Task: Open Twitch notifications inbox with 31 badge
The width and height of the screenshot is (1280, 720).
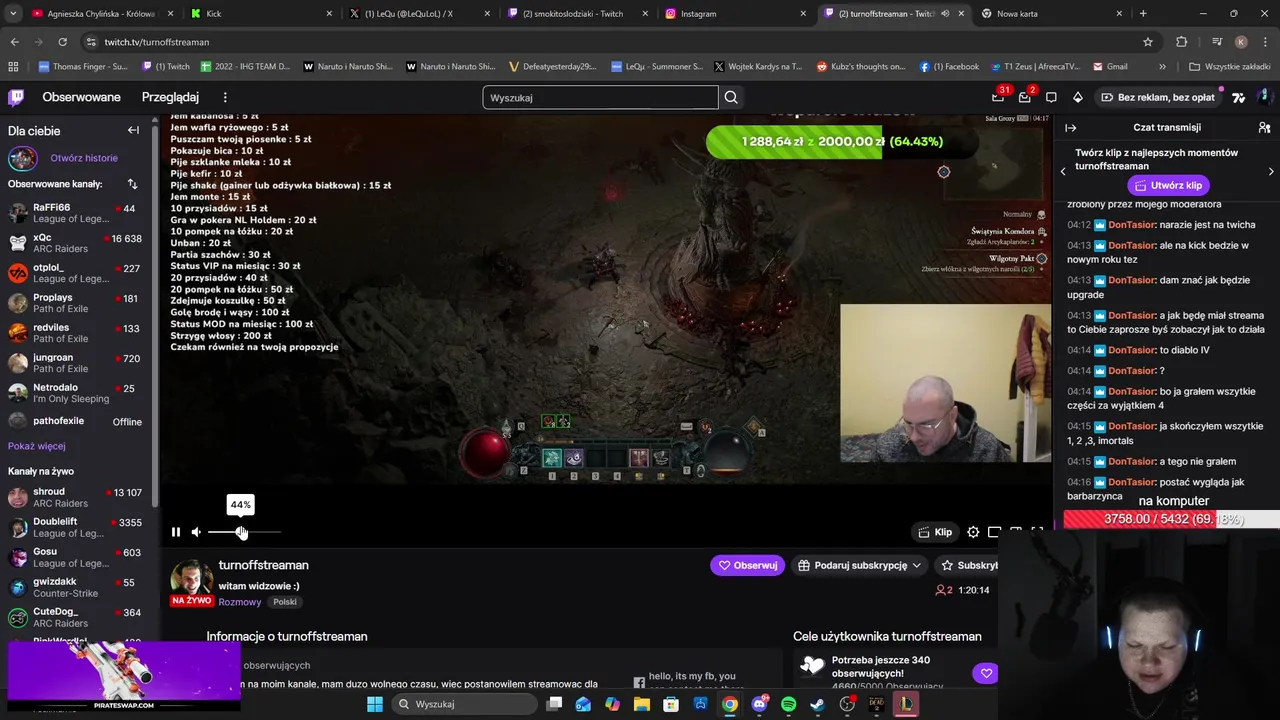Action: (998, 97)
